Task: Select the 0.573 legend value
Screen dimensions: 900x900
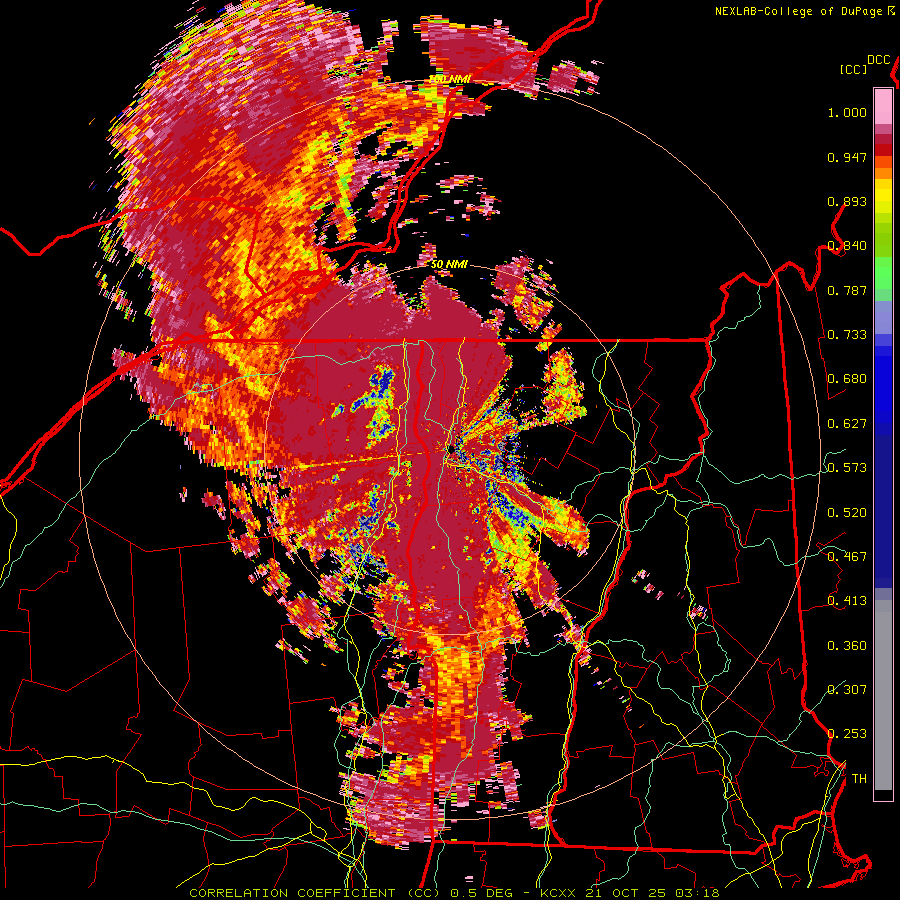Action: point(847,468)
